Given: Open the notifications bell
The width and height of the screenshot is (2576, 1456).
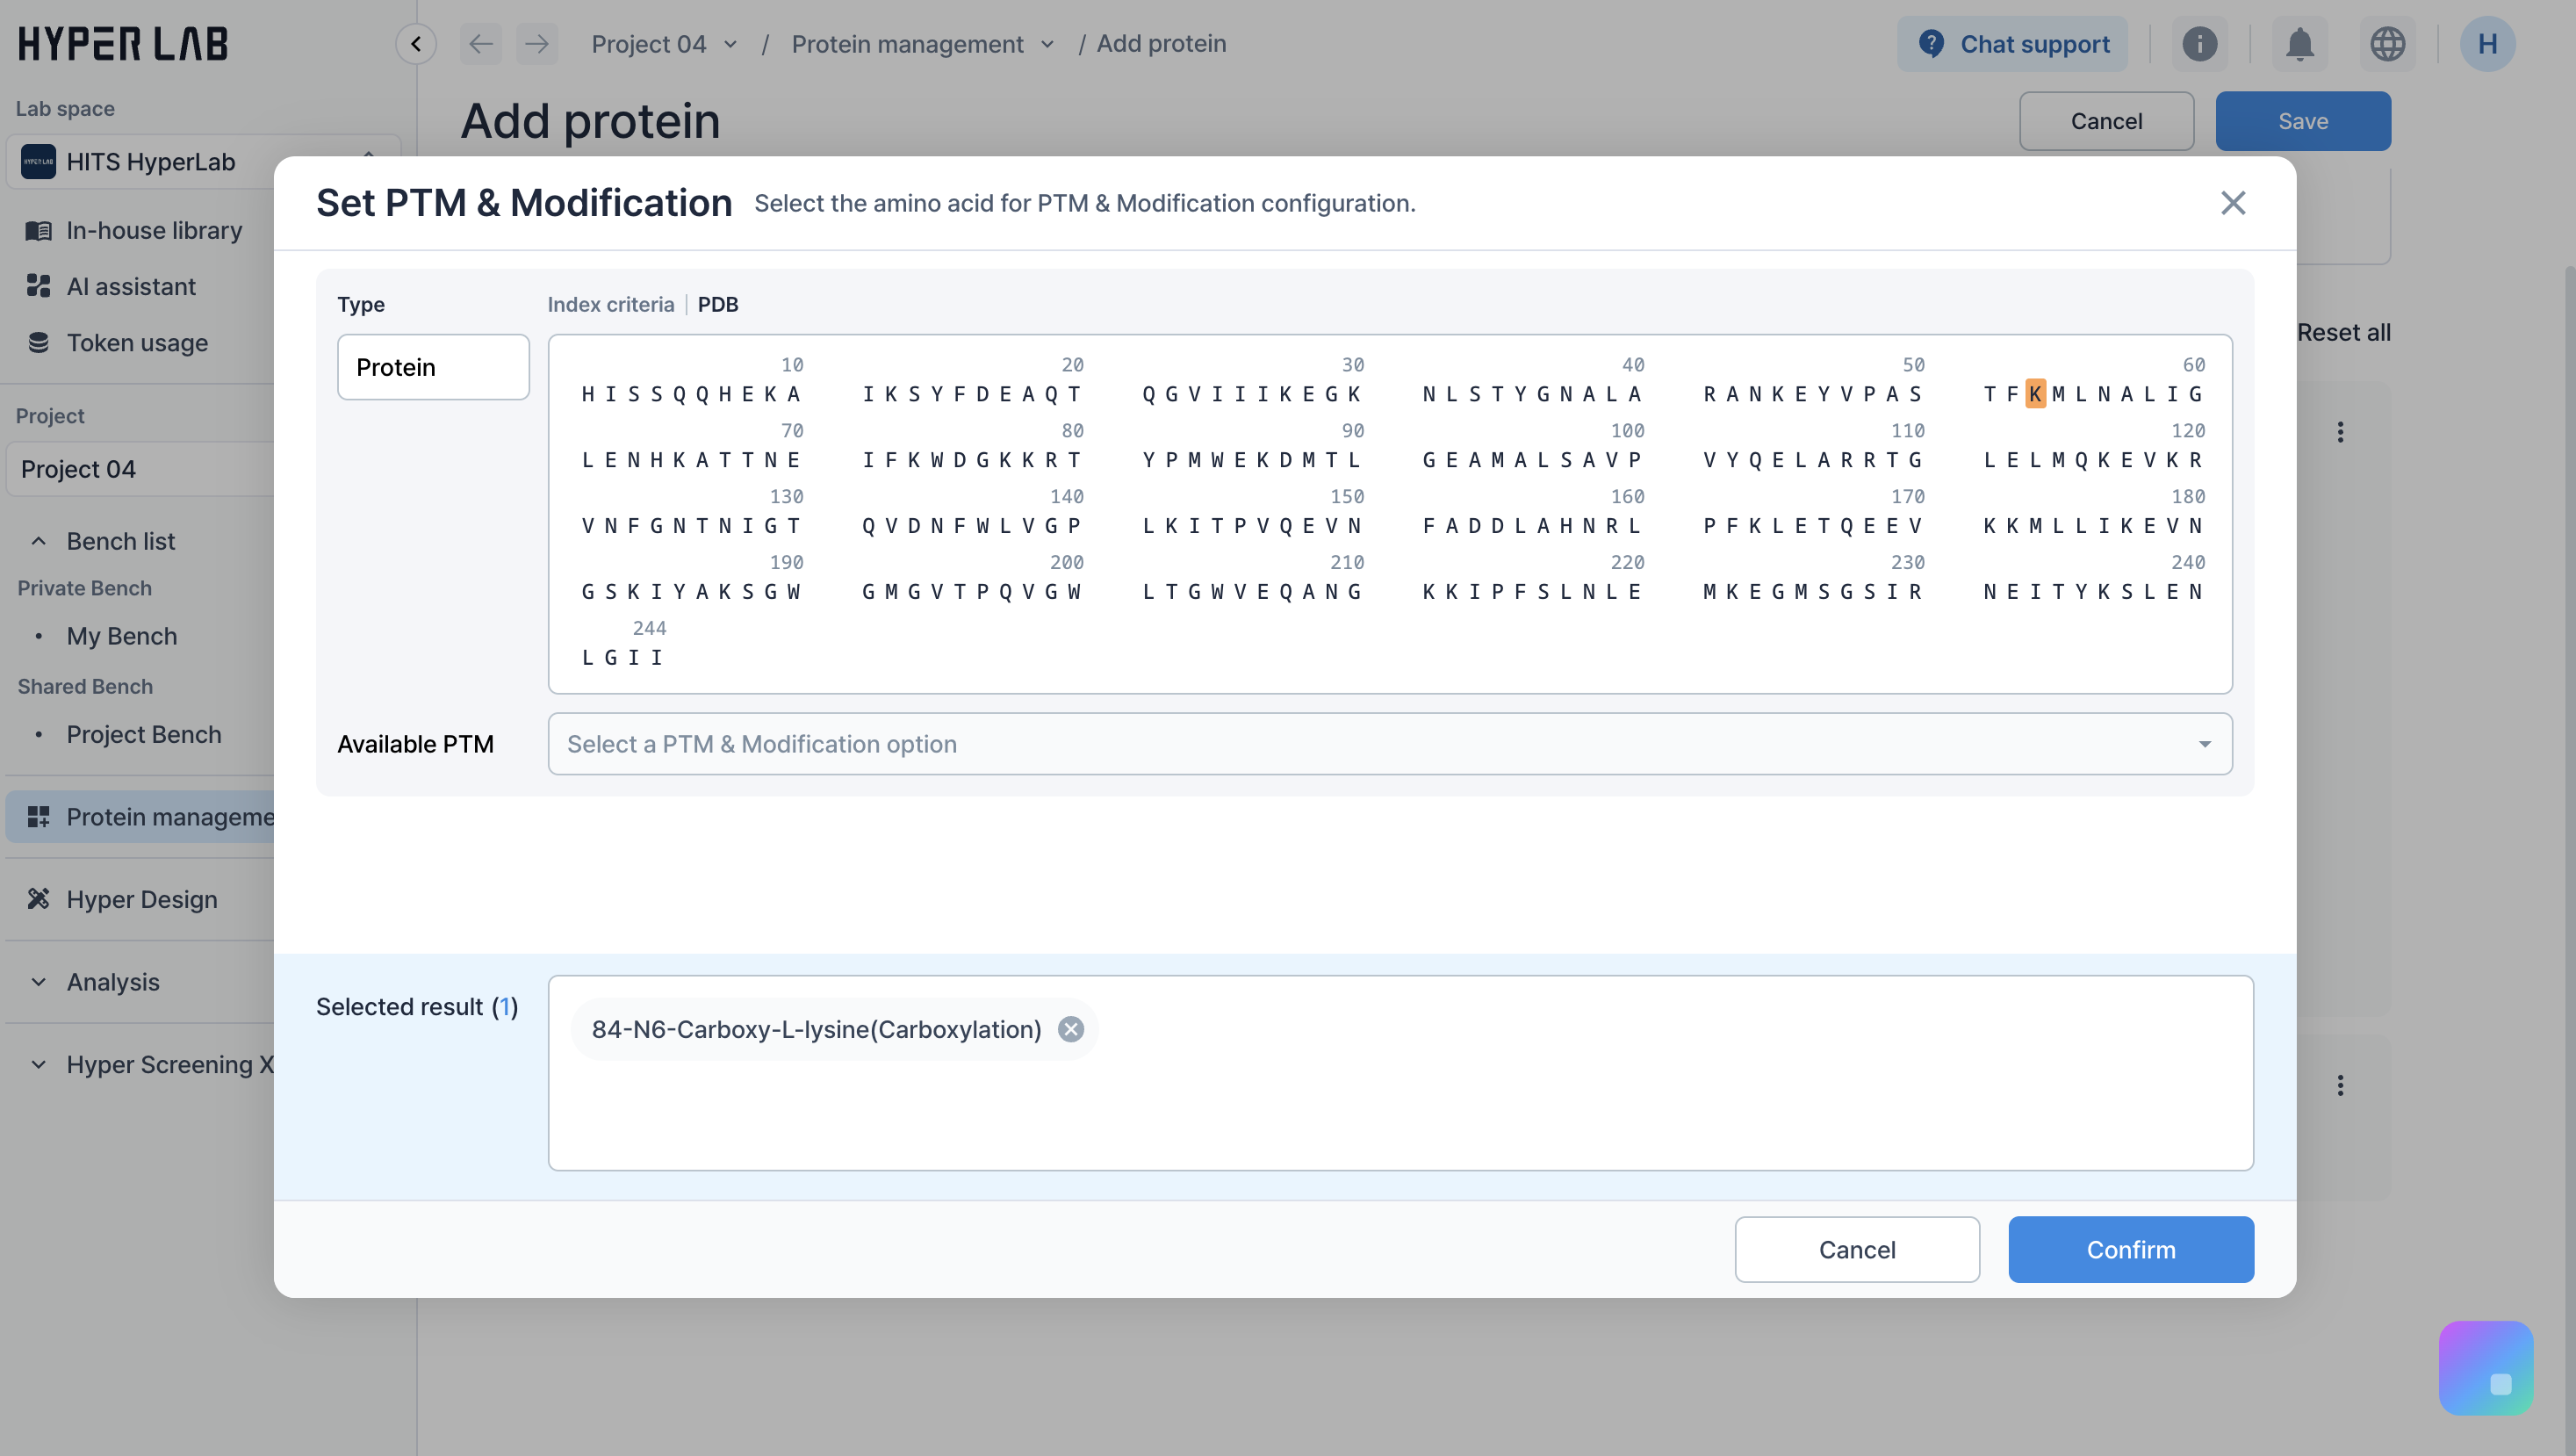Looking at the screenshot, I should (2299, 44).
